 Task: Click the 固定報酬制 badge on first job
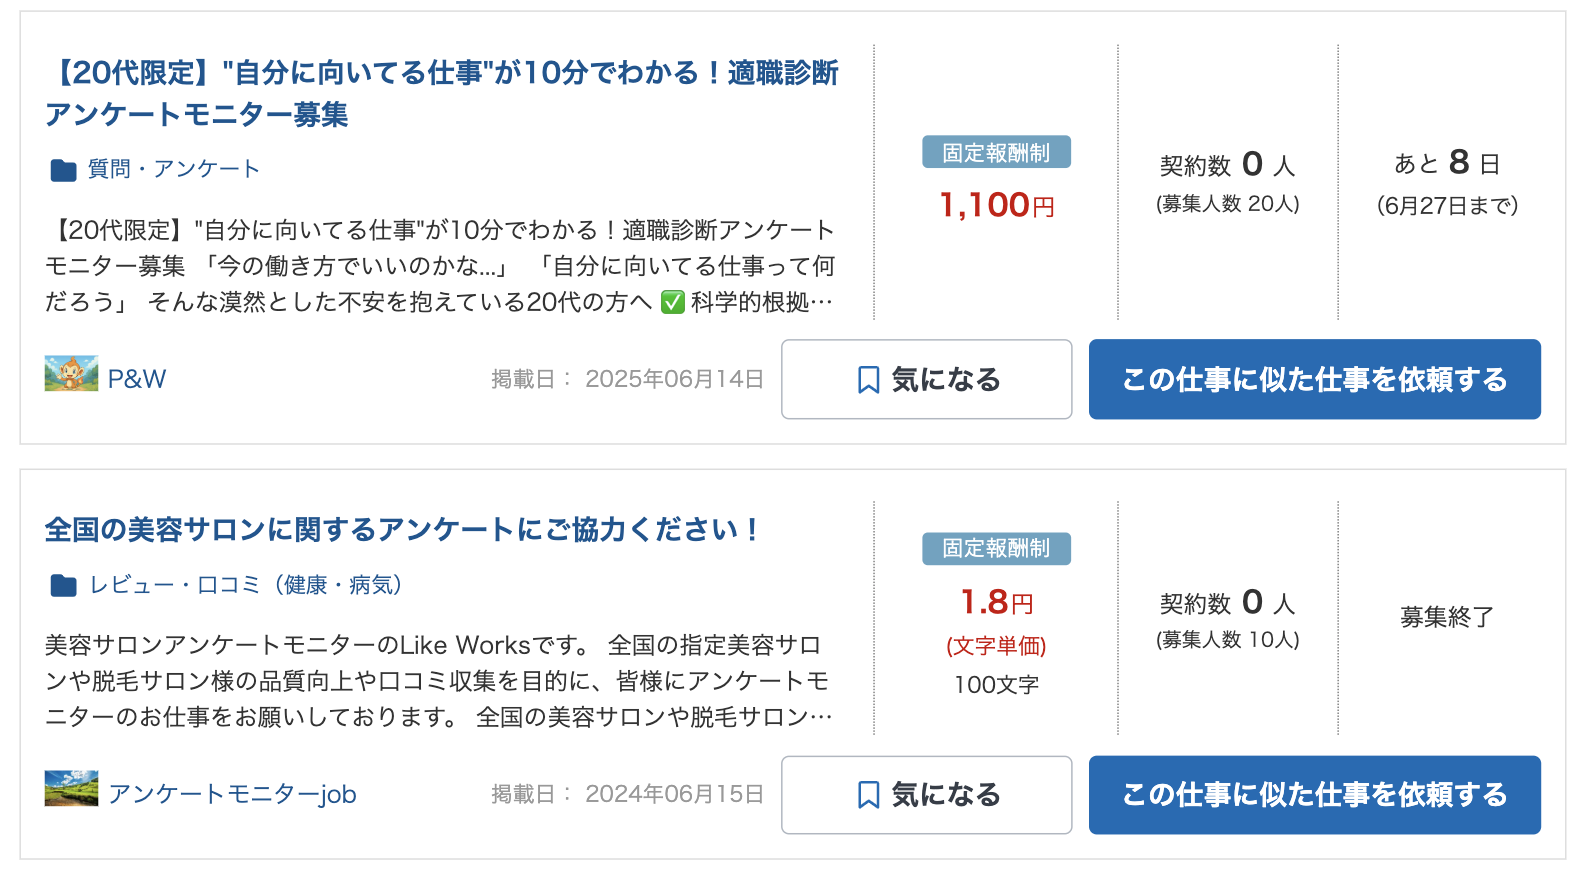[996, 152]
